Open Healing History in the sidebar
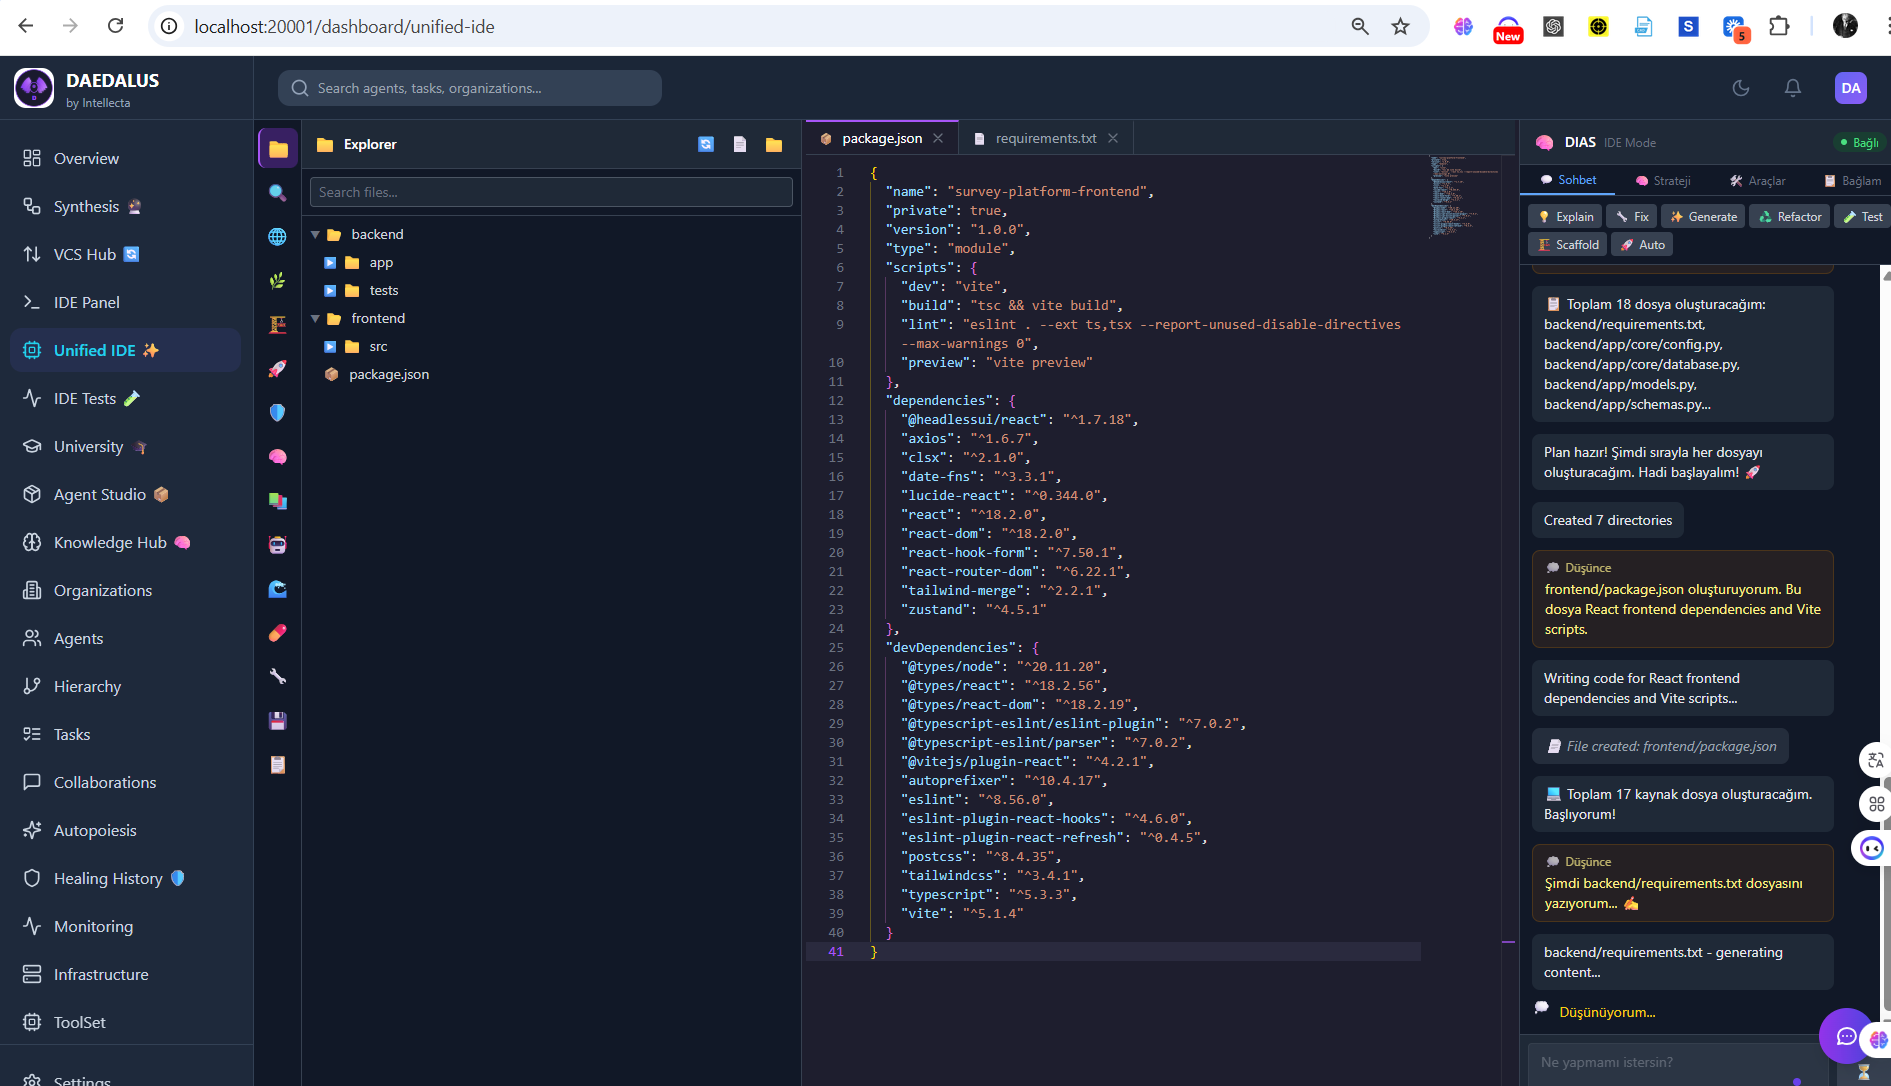This screenshot has width=1891, height=1086. click(x=126, y=878)
